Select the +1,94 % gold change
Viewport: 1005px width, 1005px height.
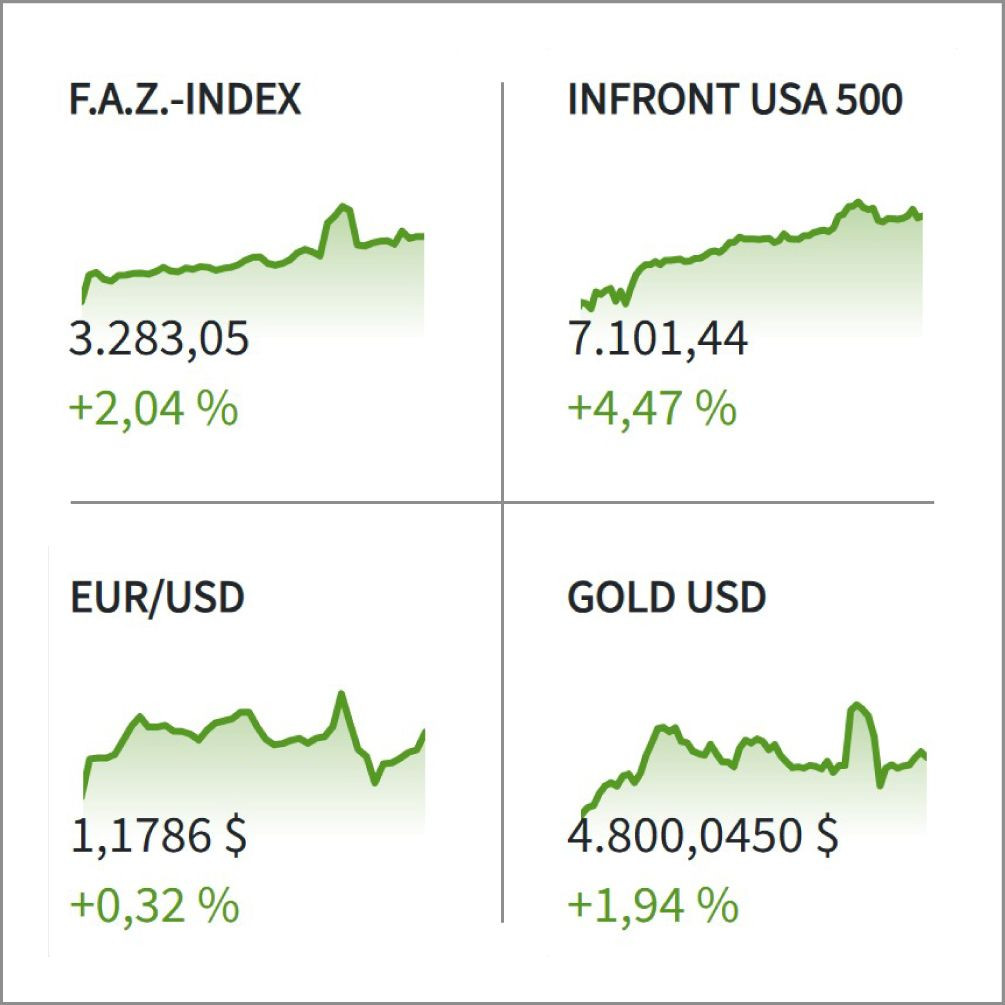[x=652, y=906]
